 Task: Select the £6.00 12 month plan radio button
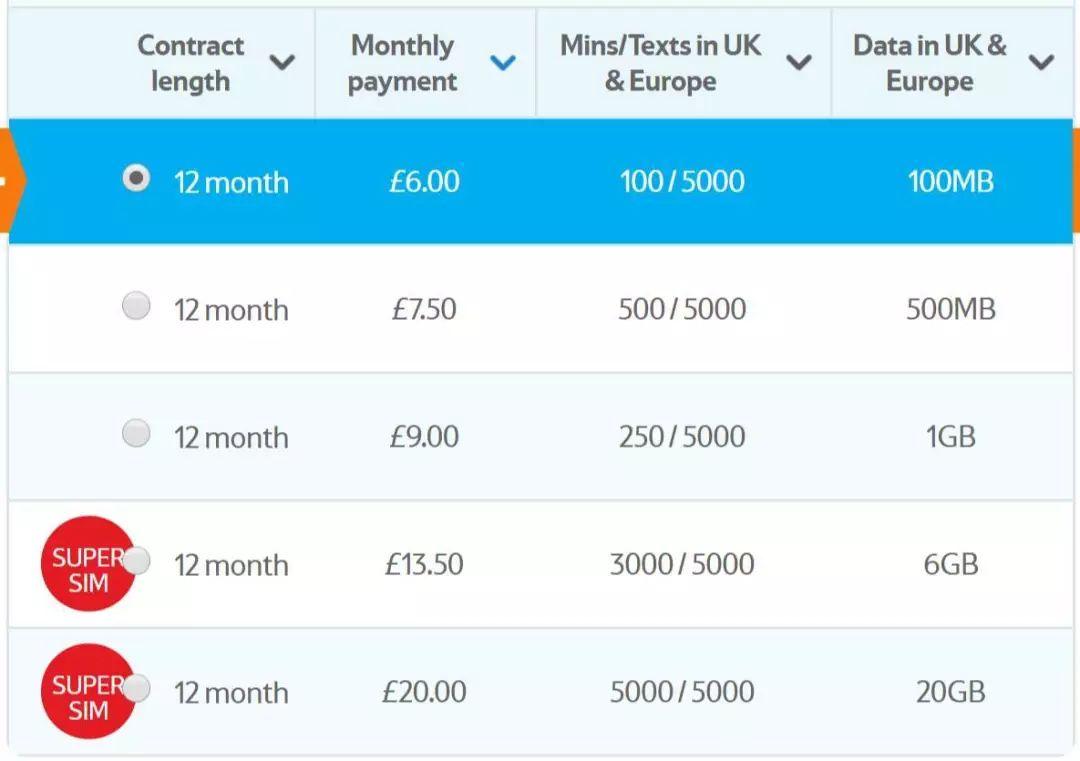click(136, 179)
